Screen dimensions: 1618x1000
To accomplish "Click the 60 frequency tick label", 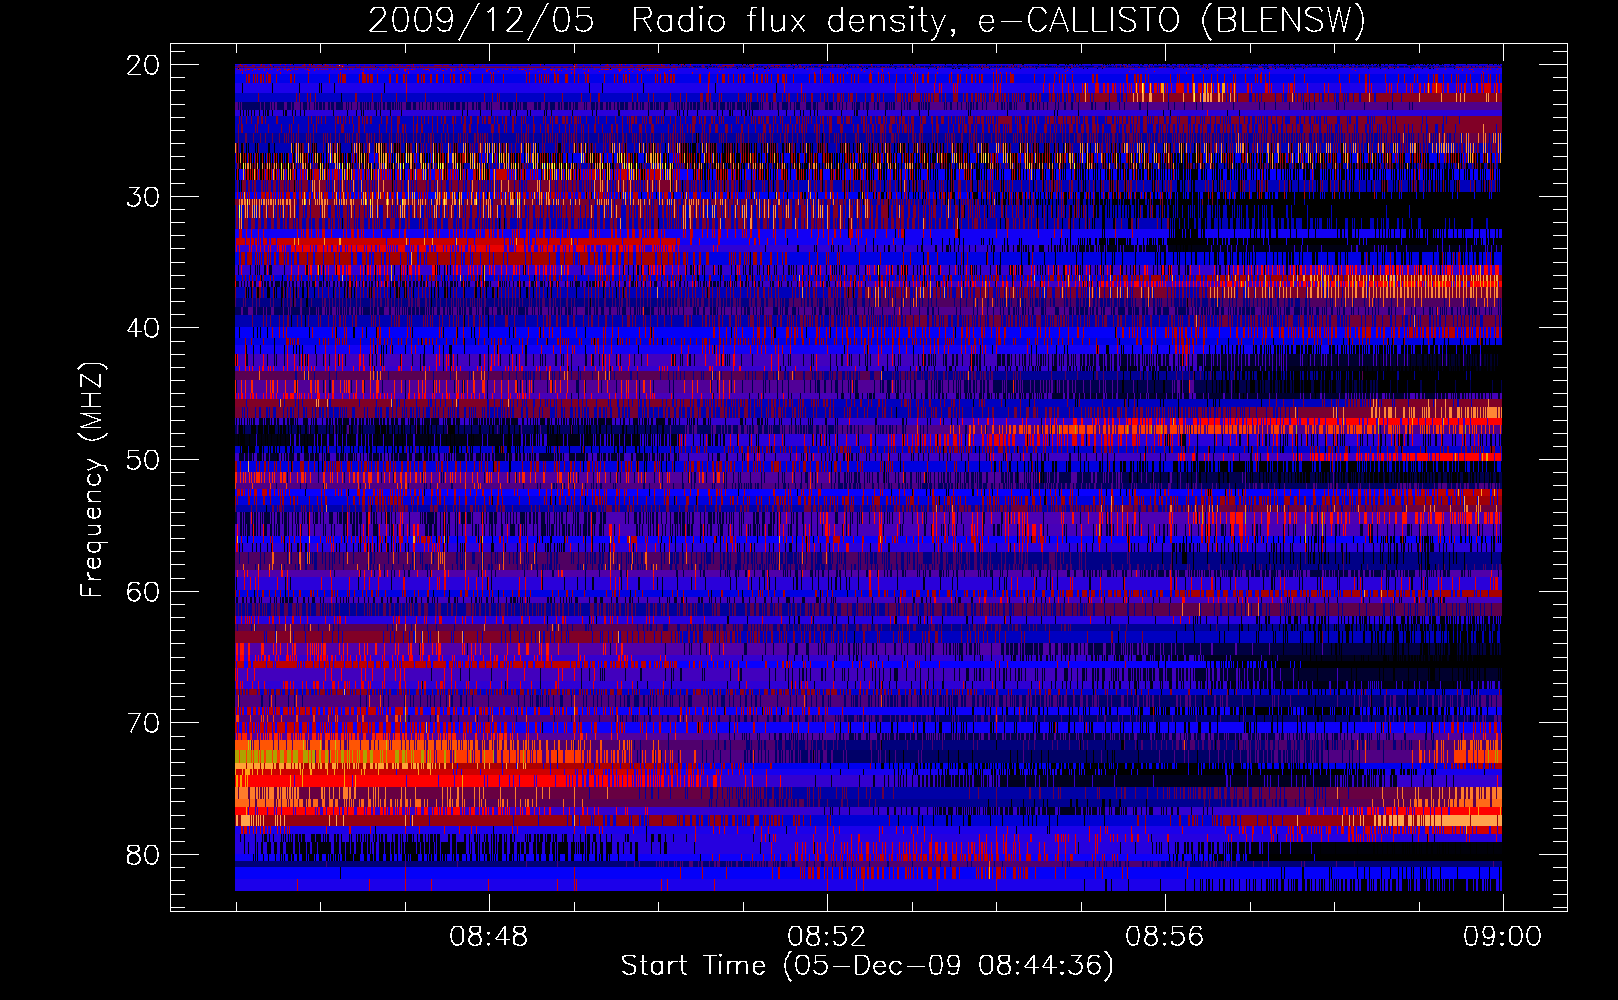I will 143,591.
